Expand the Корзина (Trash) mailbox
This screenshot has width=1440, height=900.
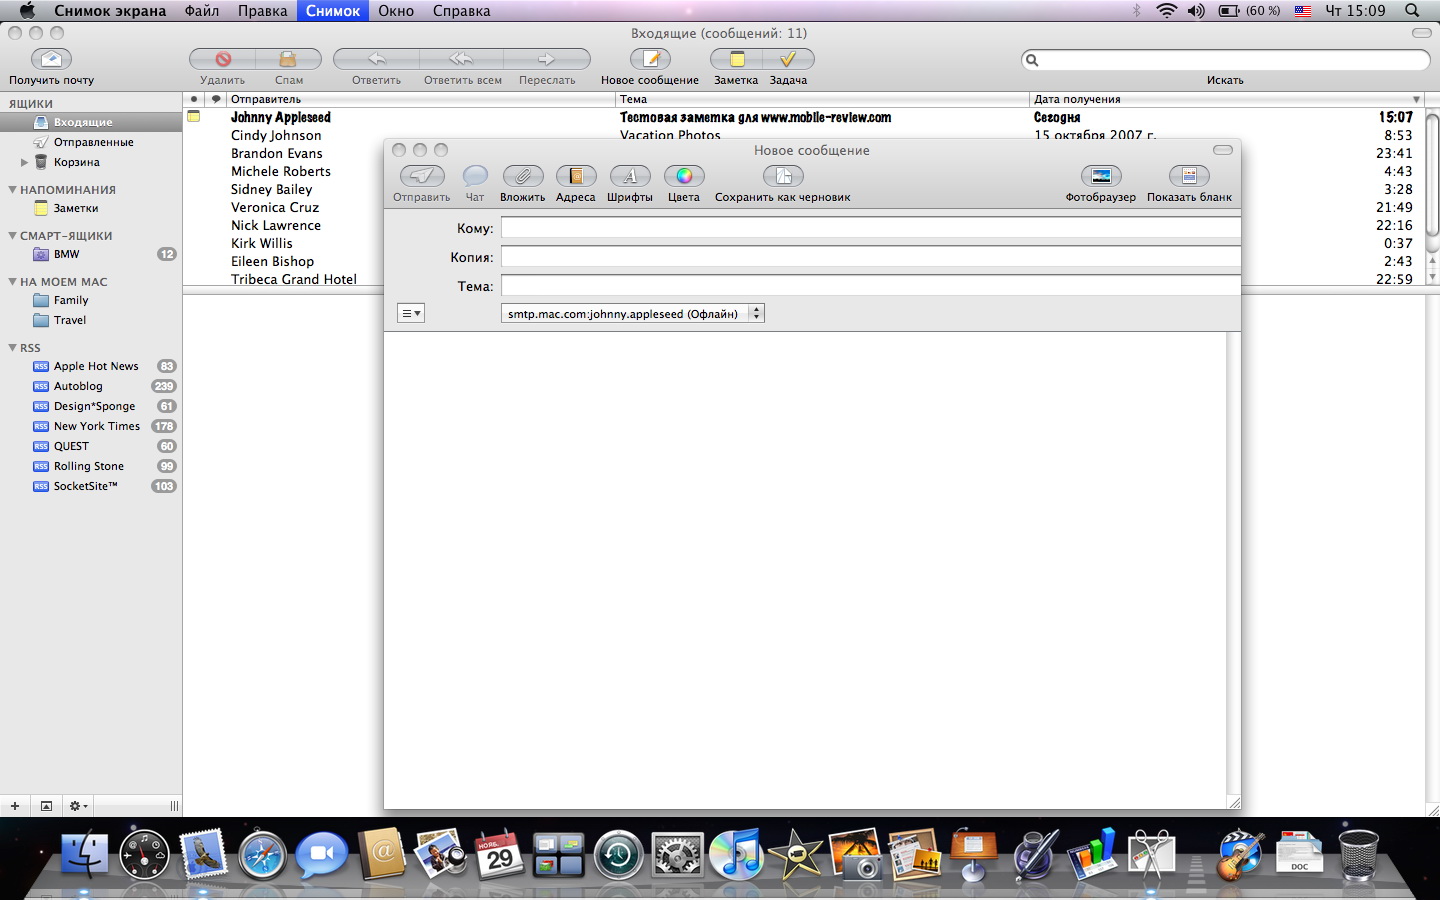click(24, 162)
